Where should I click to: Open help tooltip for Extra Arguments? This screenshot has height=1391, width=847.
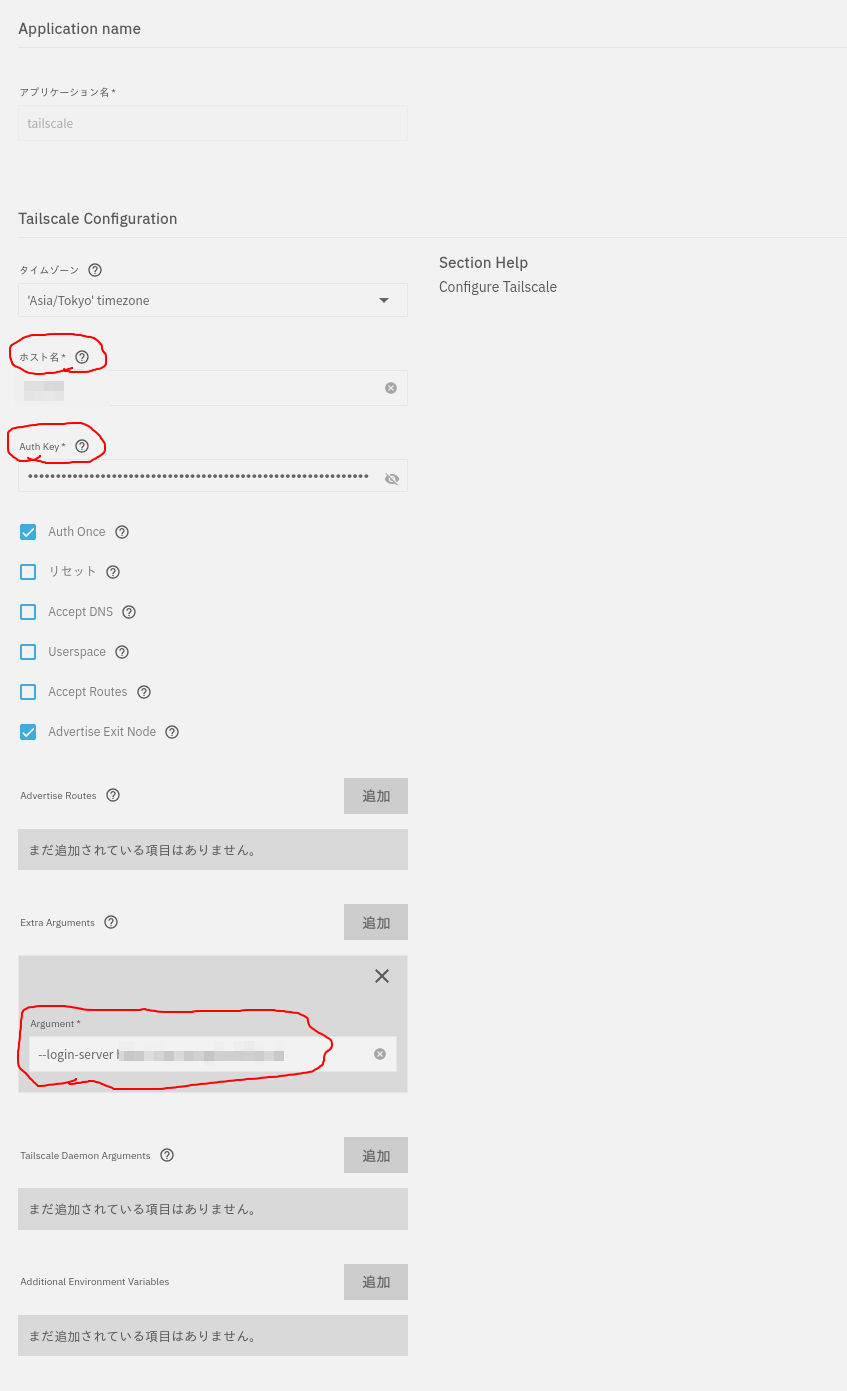coord(111,922)
